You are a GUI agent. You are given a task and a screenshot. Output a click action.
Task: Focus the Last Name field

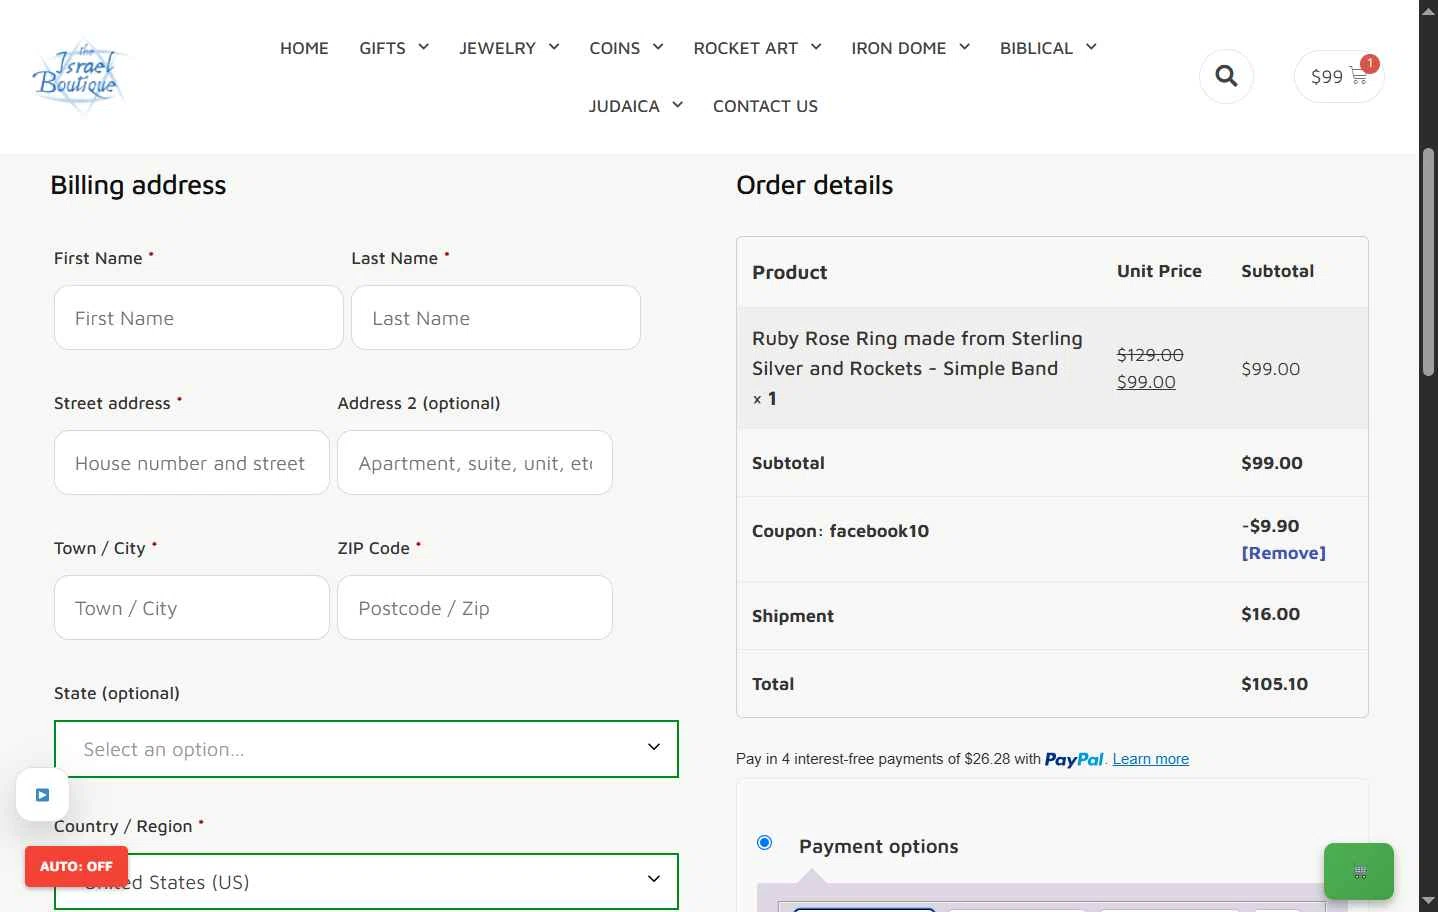pyautogui.click(x=496, y=318)
